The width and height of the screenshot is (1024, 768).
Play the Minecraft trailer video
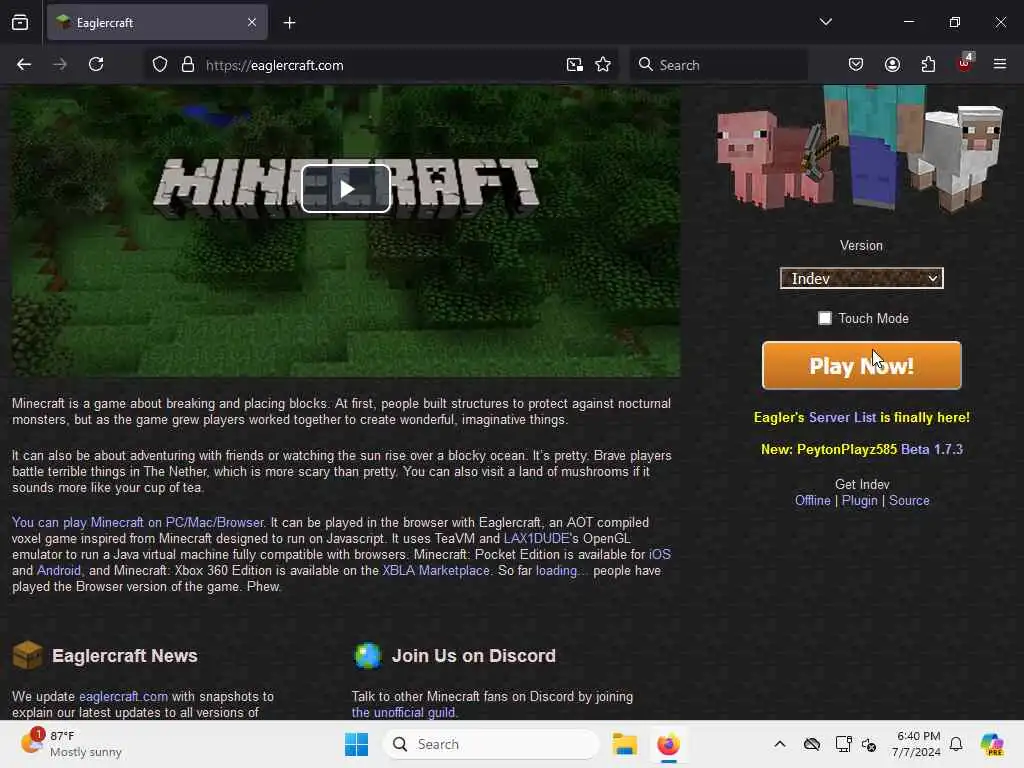coord(345,189)
